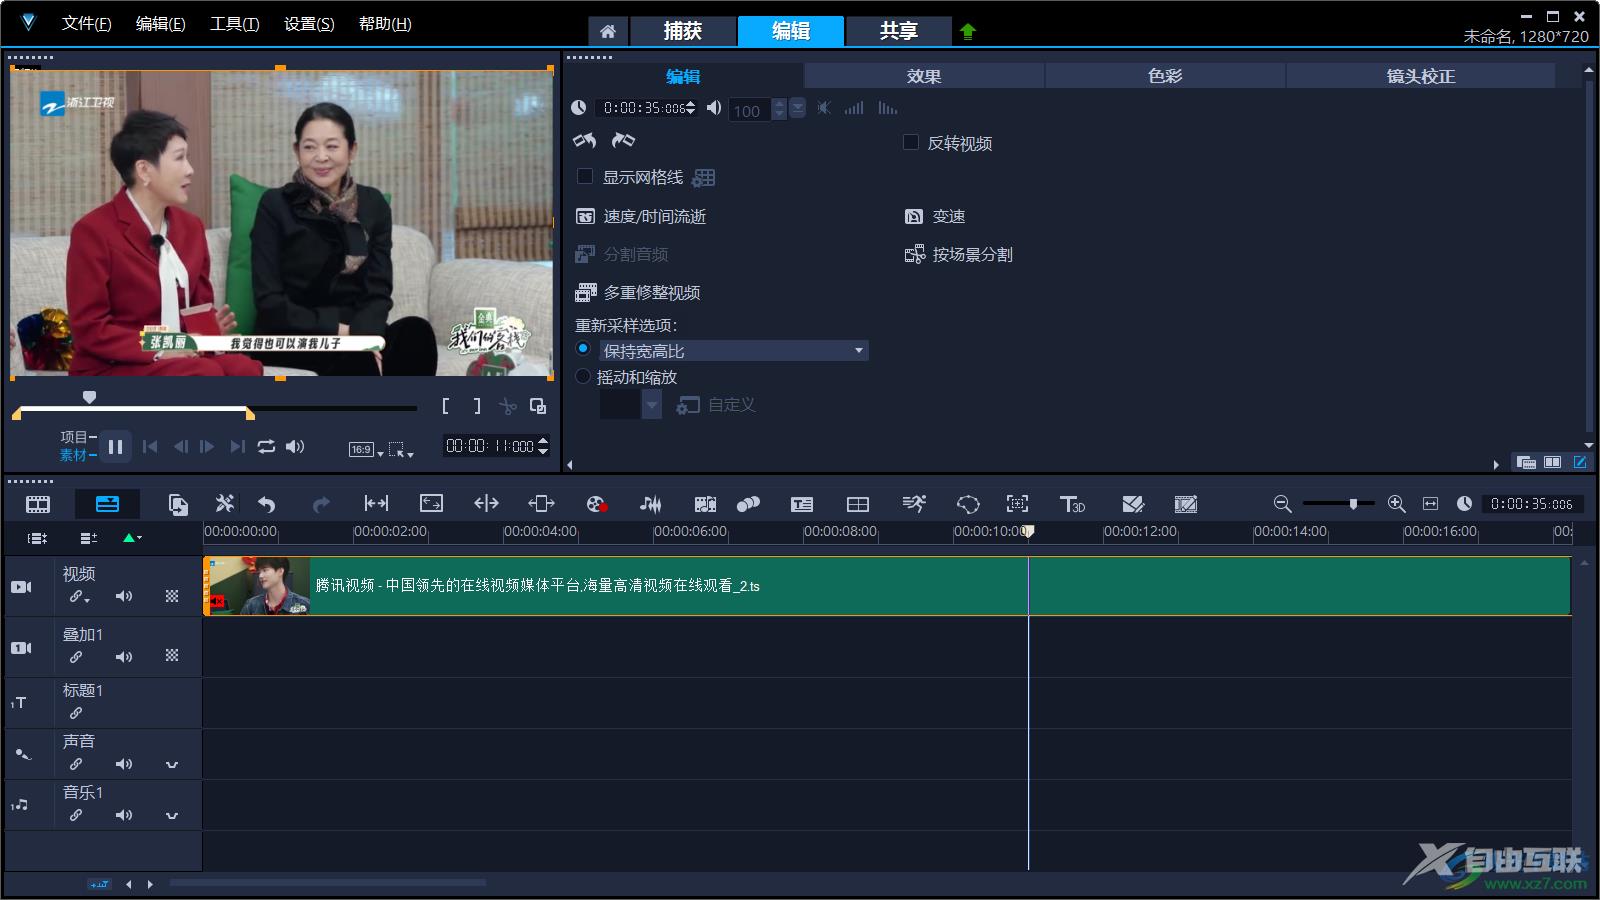Open 变速 variable speed option
Viewport: 1600px width, 900px height.
(x=935, y=216)
